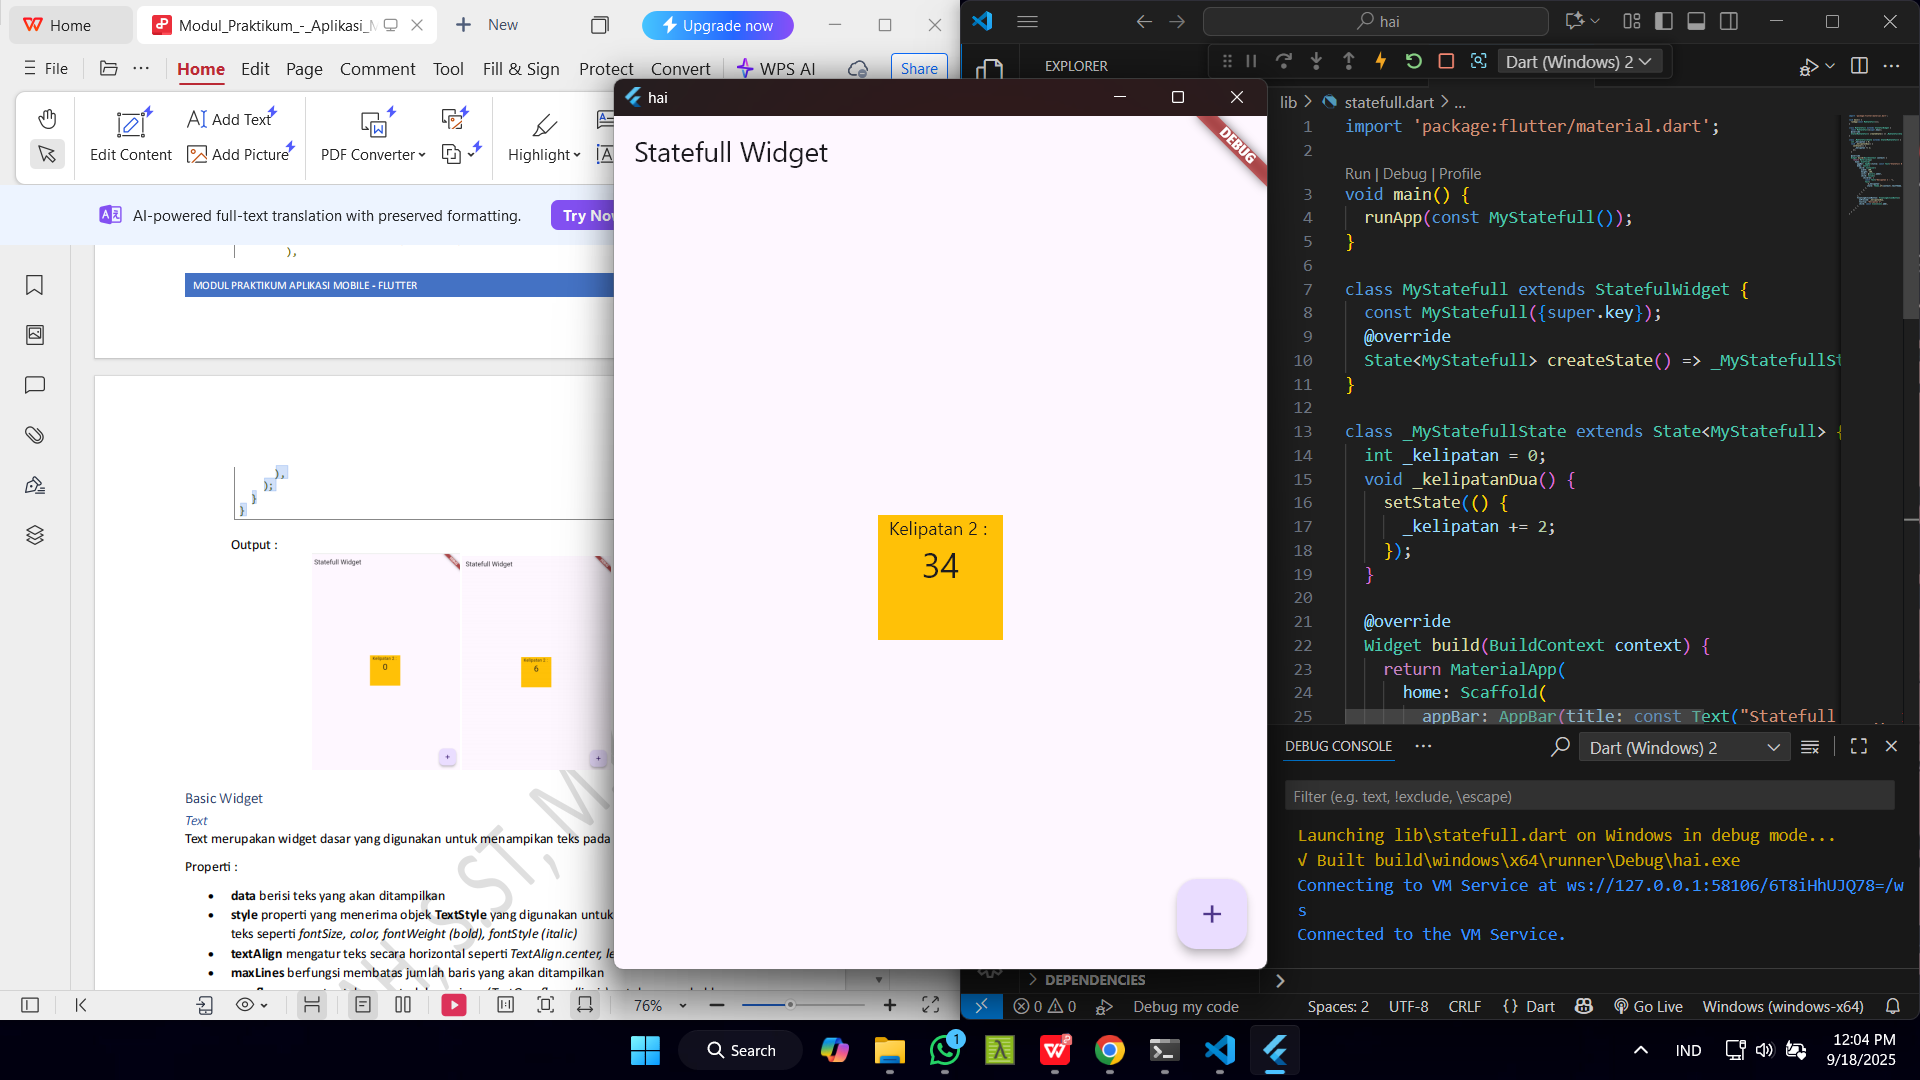Open the run or debug dropdown in the editor title
Image resolution: width=1920 pixels, height=1080 pixels.
click(1830, 66)
